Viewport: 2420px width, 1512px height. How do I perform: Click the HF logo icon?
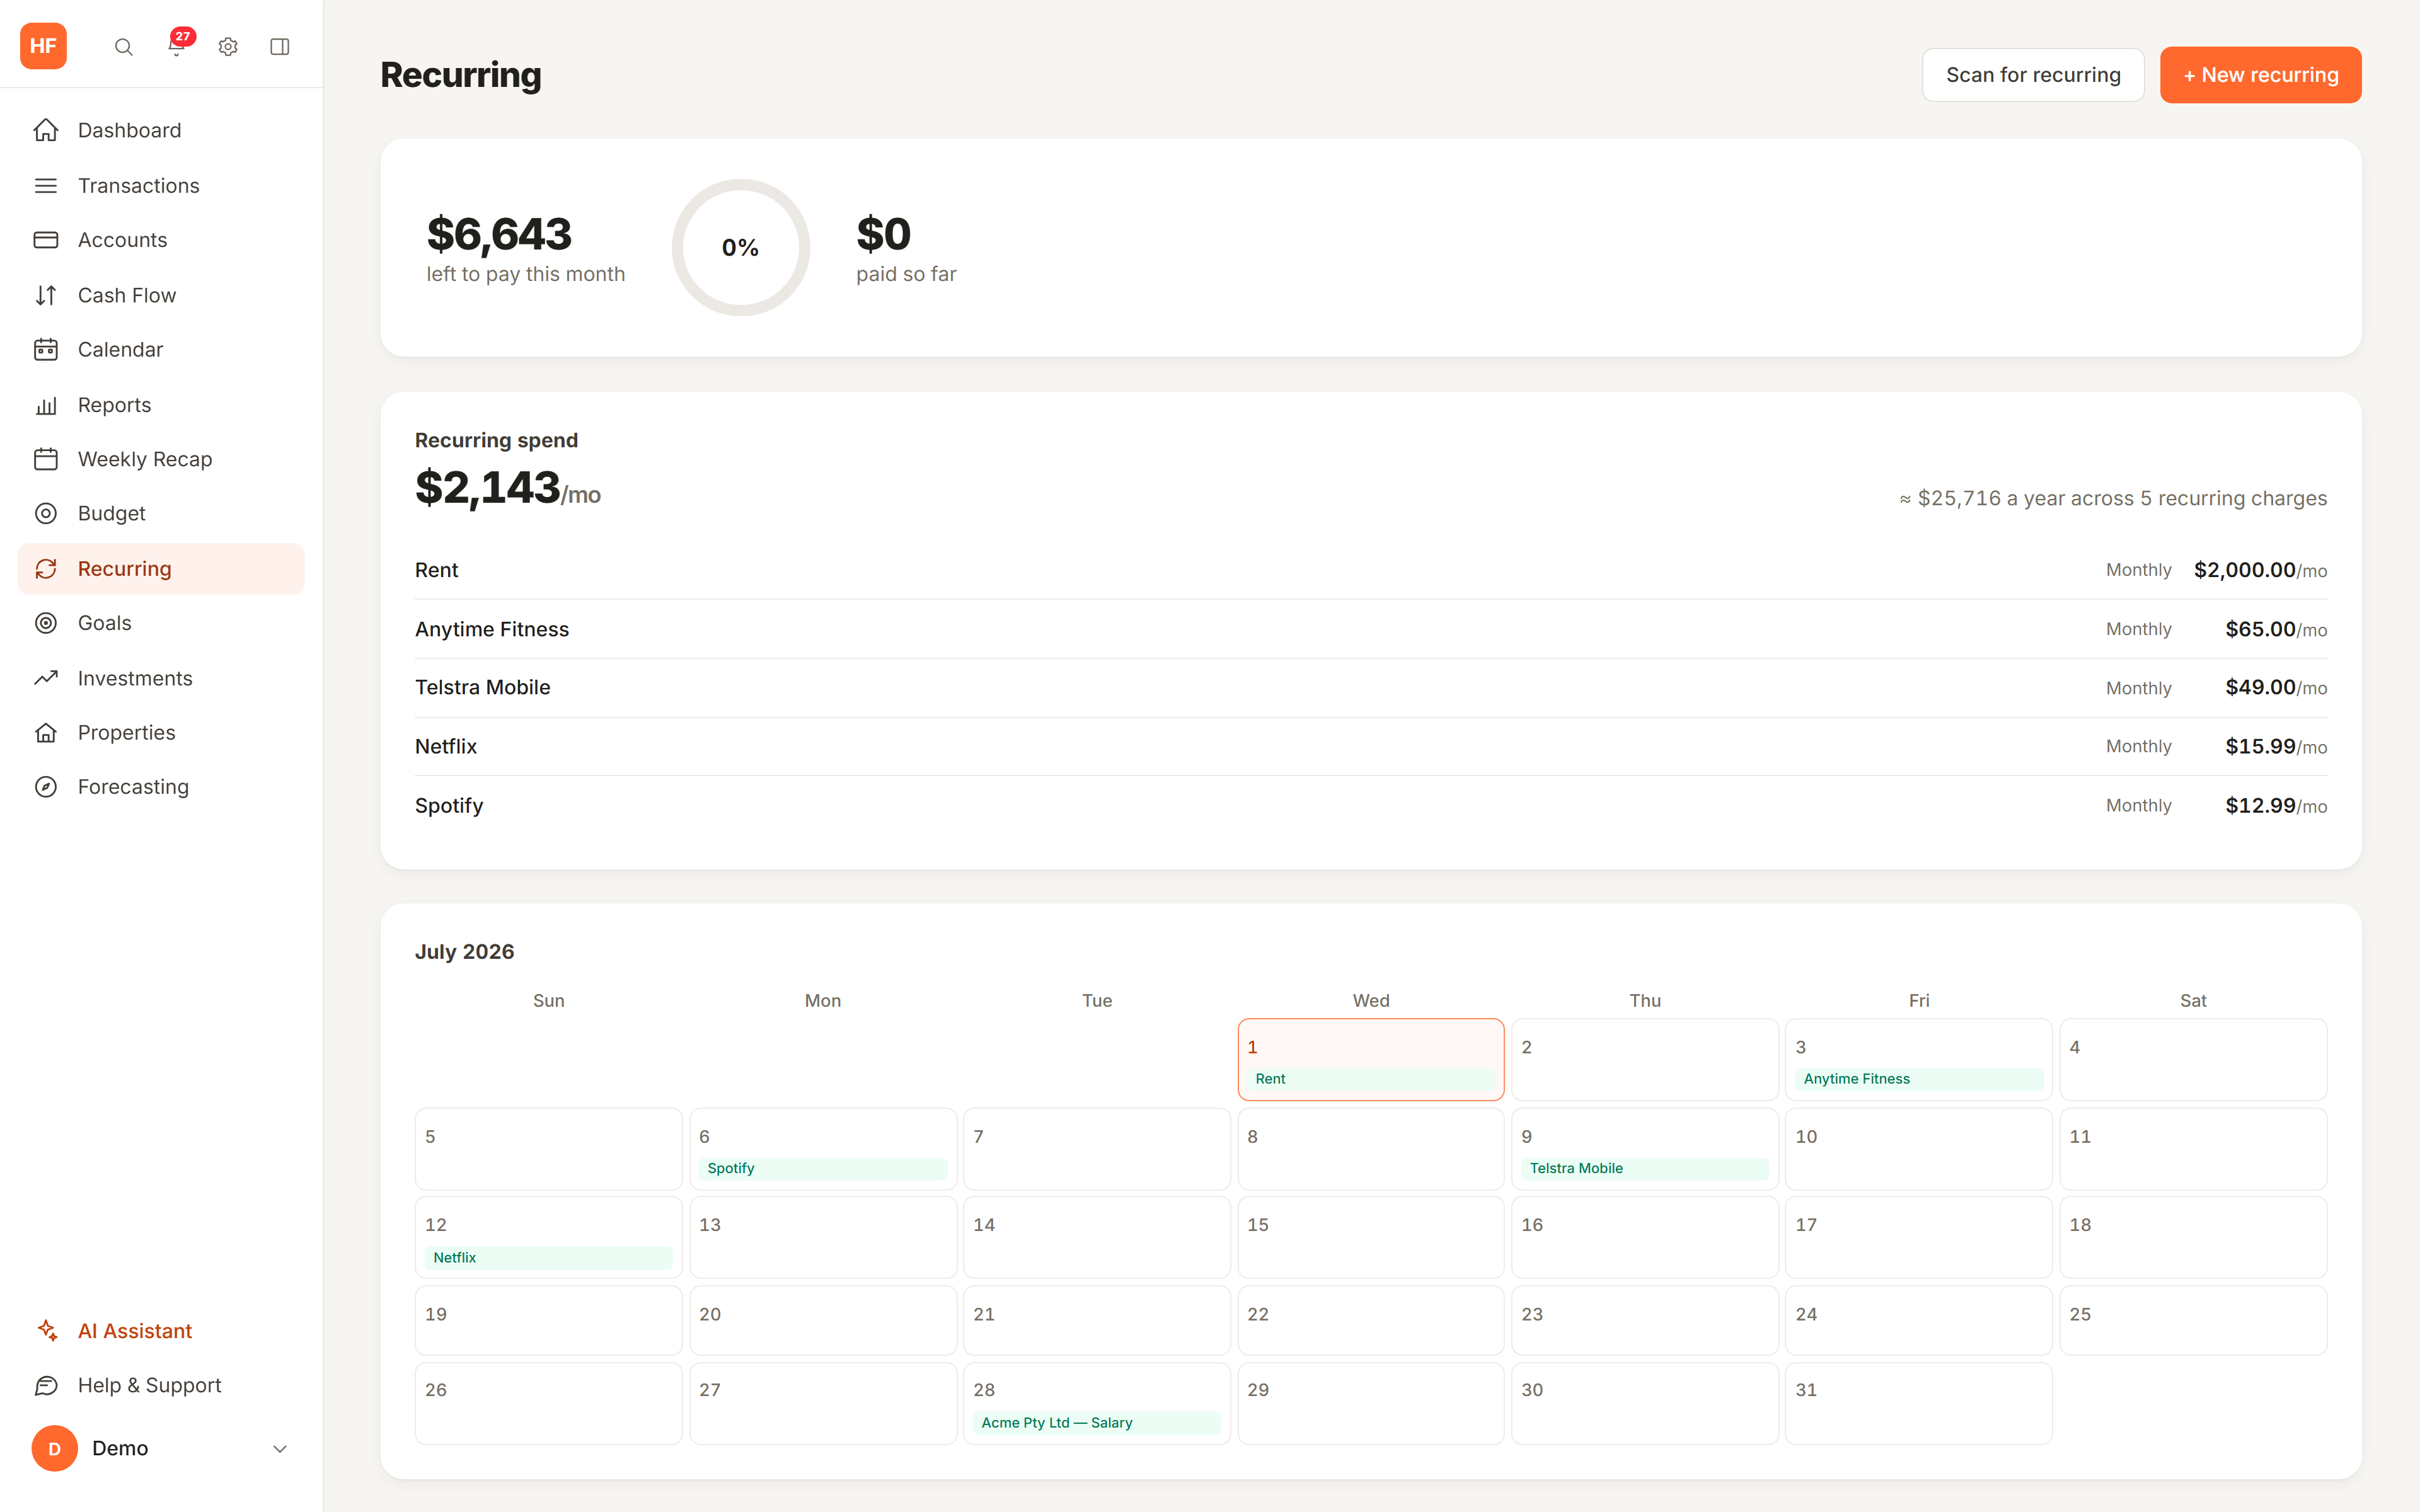[44, 46]
